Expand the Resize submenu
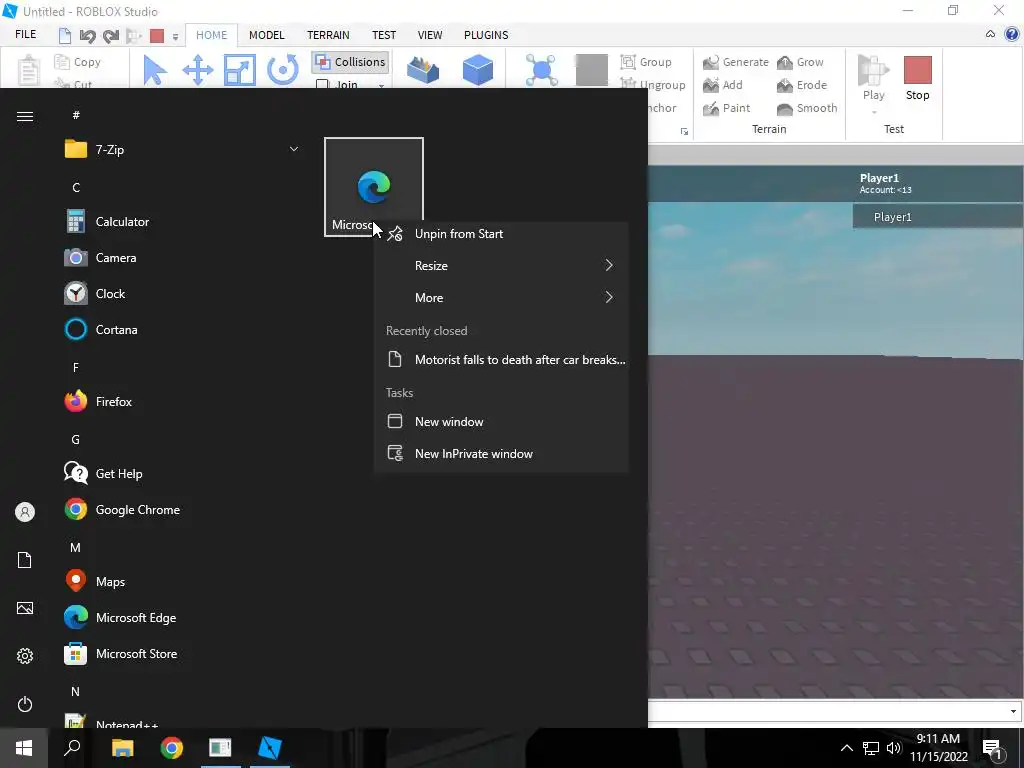This screenshot has height=768, width=1024. point(501,266)
